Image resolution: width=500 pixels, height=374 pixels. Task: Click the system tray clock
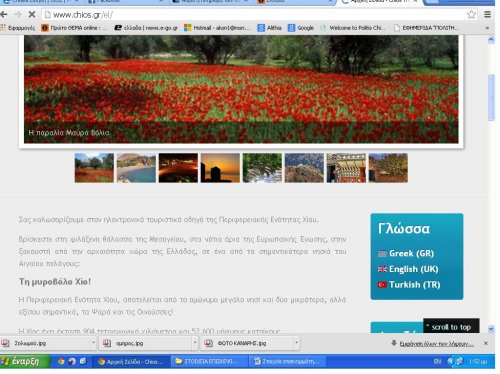point(478,361)
